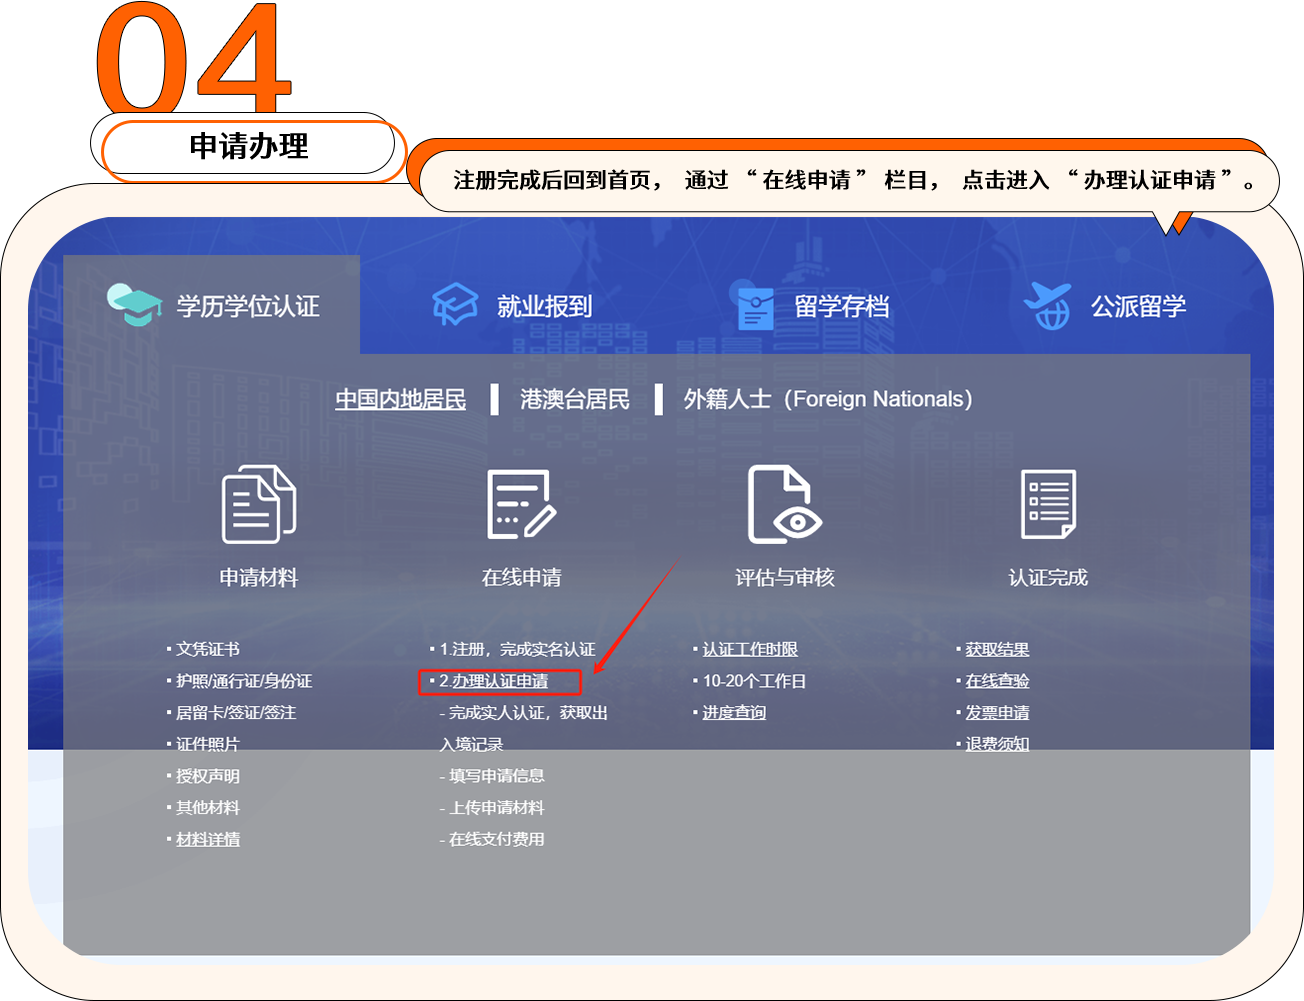Viewport: 1304px width, 1001px height.
Task: Click the 文凭证书 list item
Action: [208, 649]
